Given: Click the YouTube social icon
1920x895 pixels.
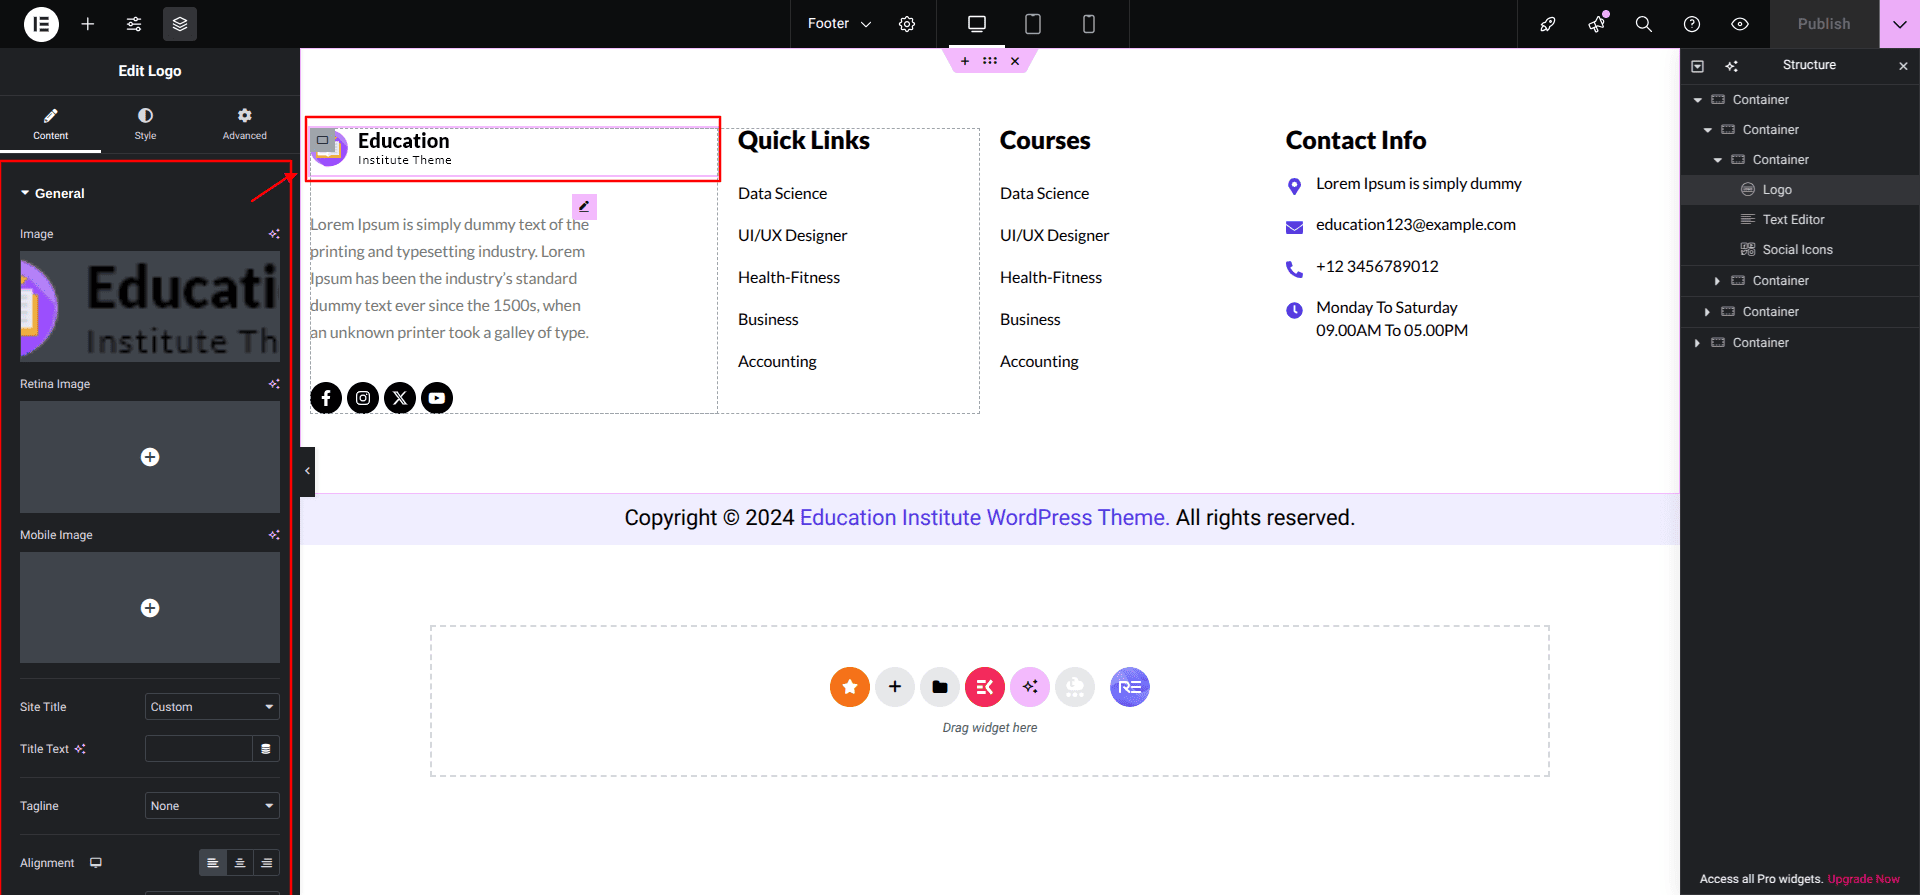Looking at the screenshot, I should coord(437,398).
